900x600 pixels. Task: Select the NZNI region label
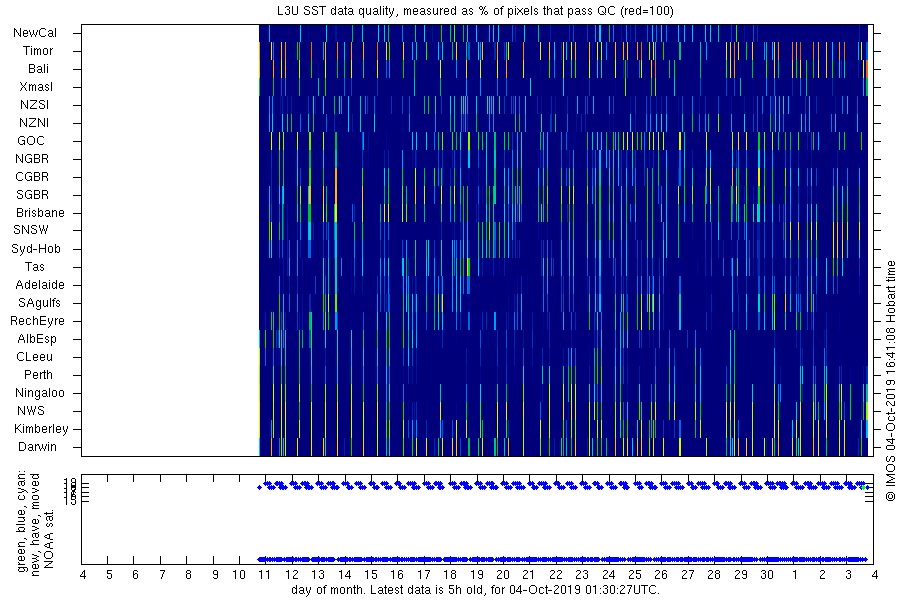point(34,123)
